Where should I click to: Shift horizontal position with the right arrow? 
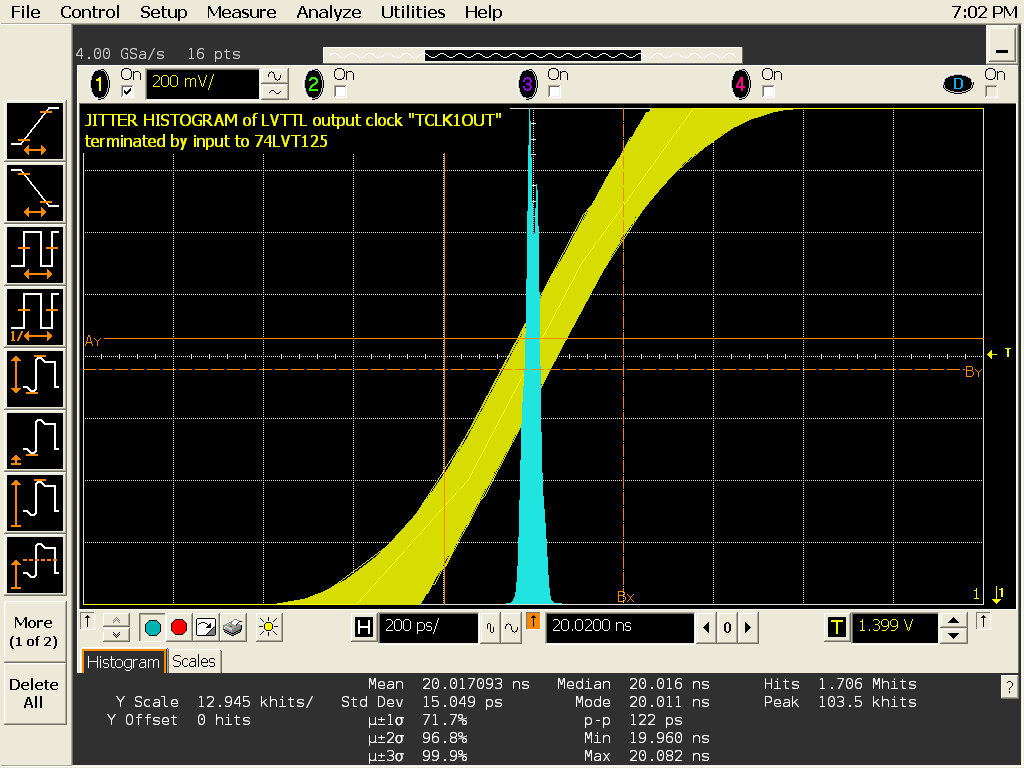pyautogui.click(x=748, y=628)
